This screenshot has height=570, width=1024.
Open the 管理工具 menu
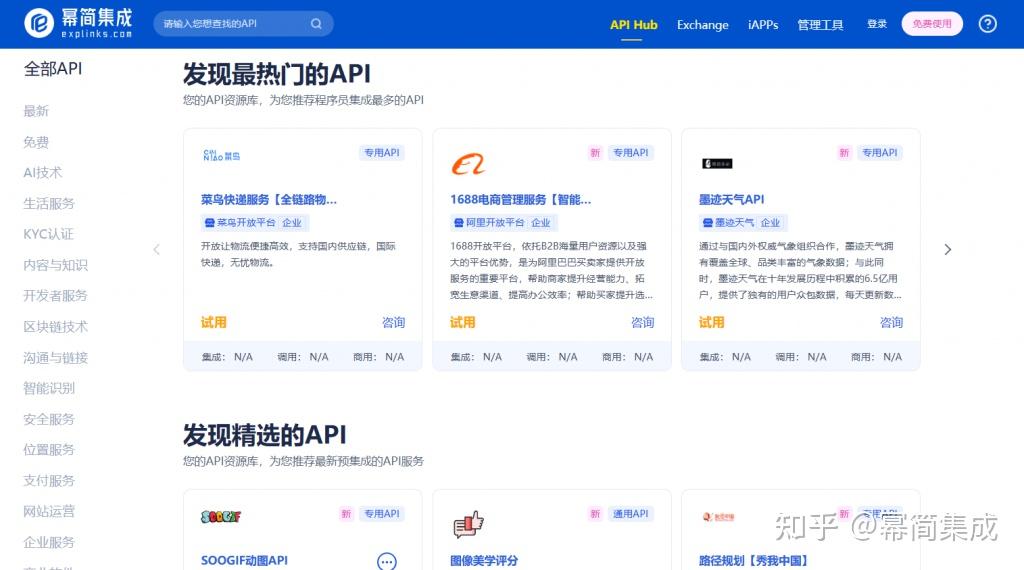[x=820, y=25]
